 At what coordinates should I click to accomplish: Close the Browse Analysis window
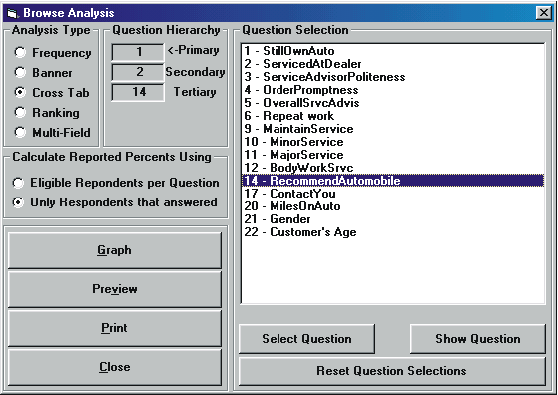click(x=543, y=13)
